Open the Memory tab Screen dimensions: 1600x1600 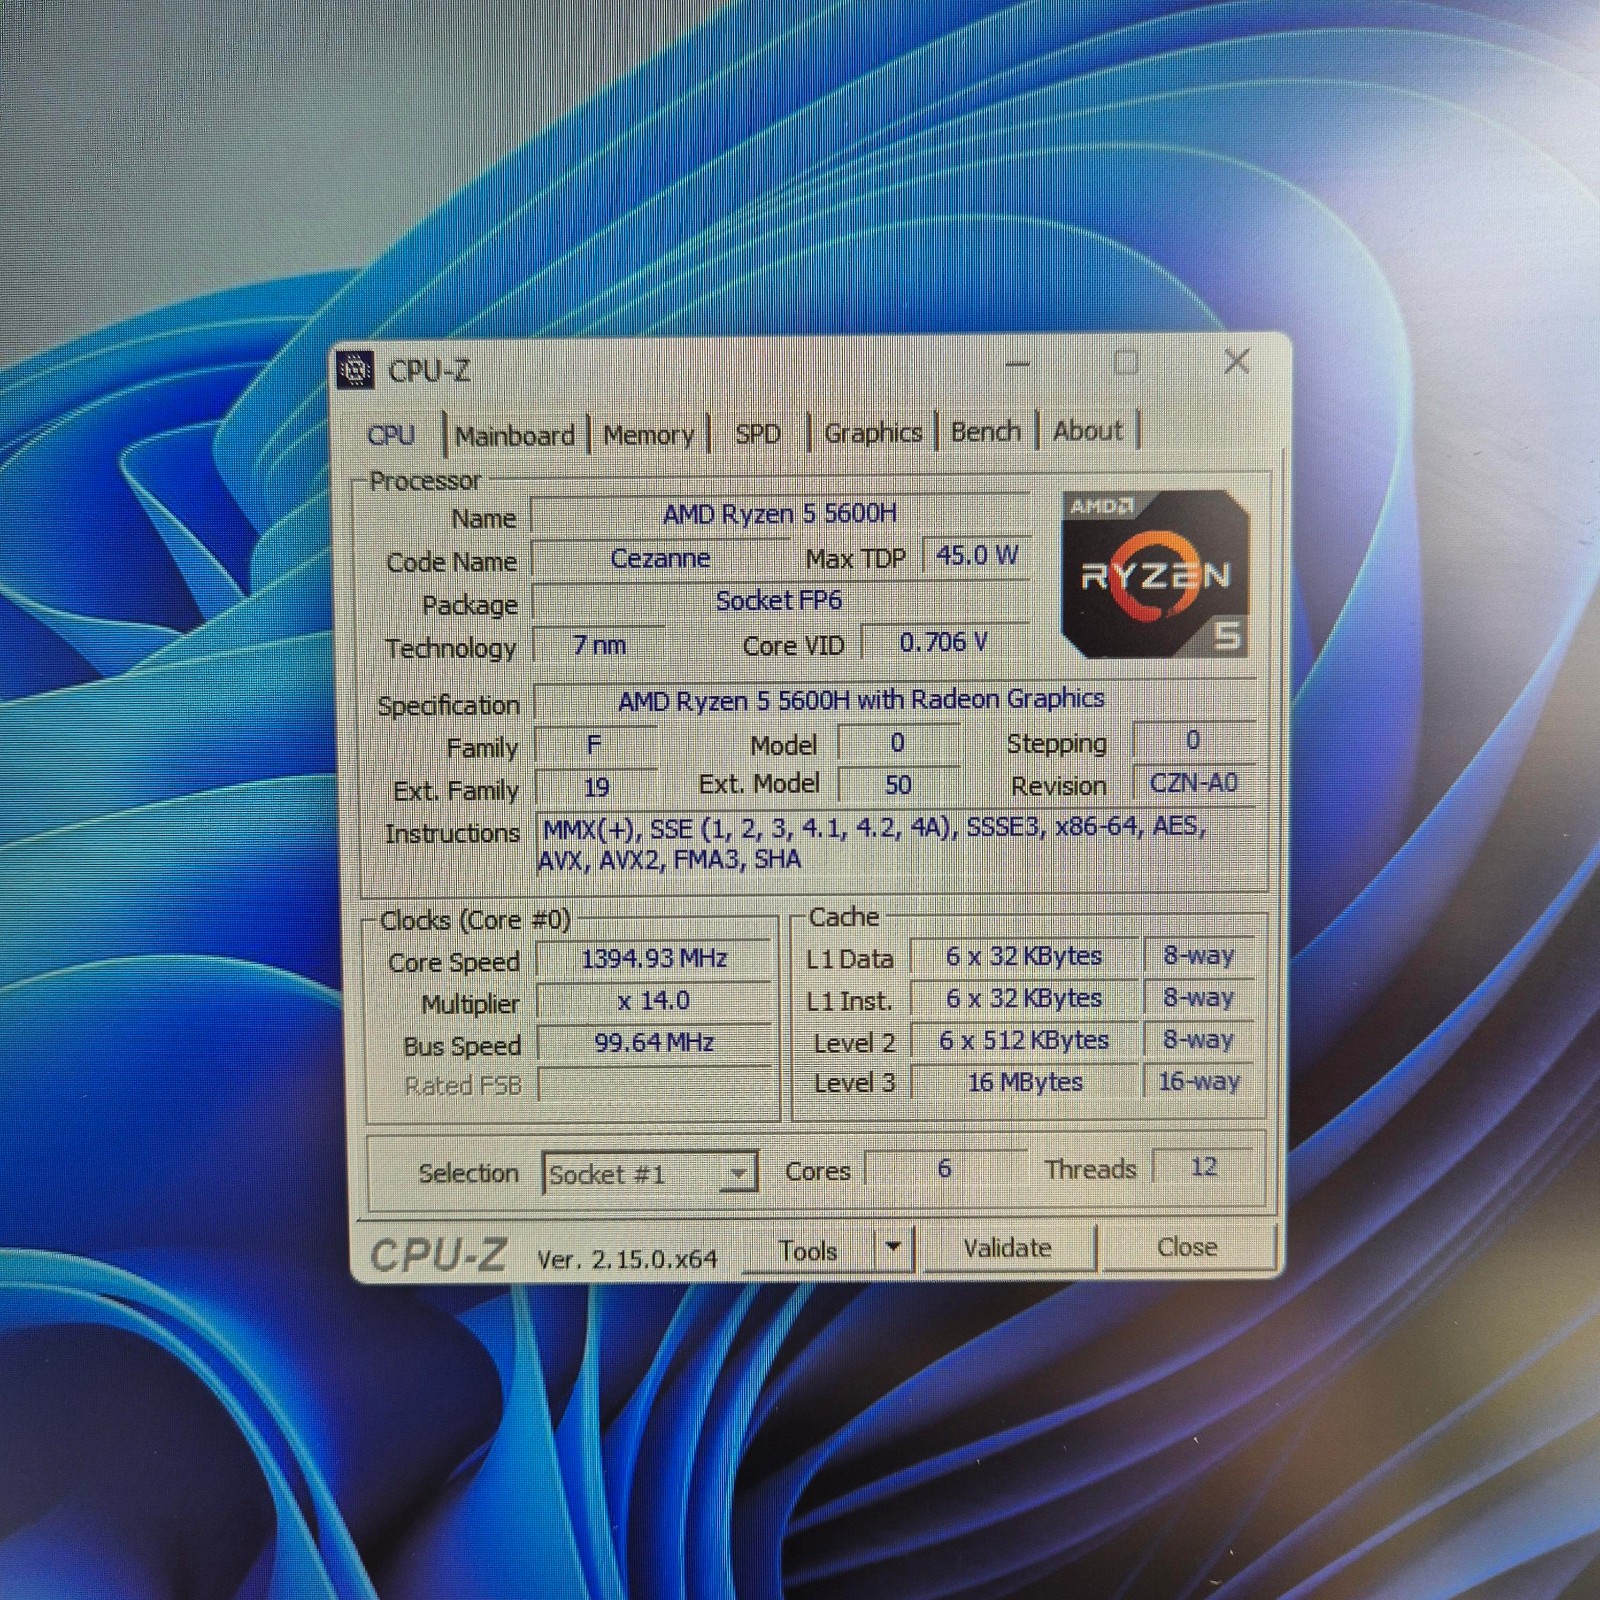(x=648, y=435)
